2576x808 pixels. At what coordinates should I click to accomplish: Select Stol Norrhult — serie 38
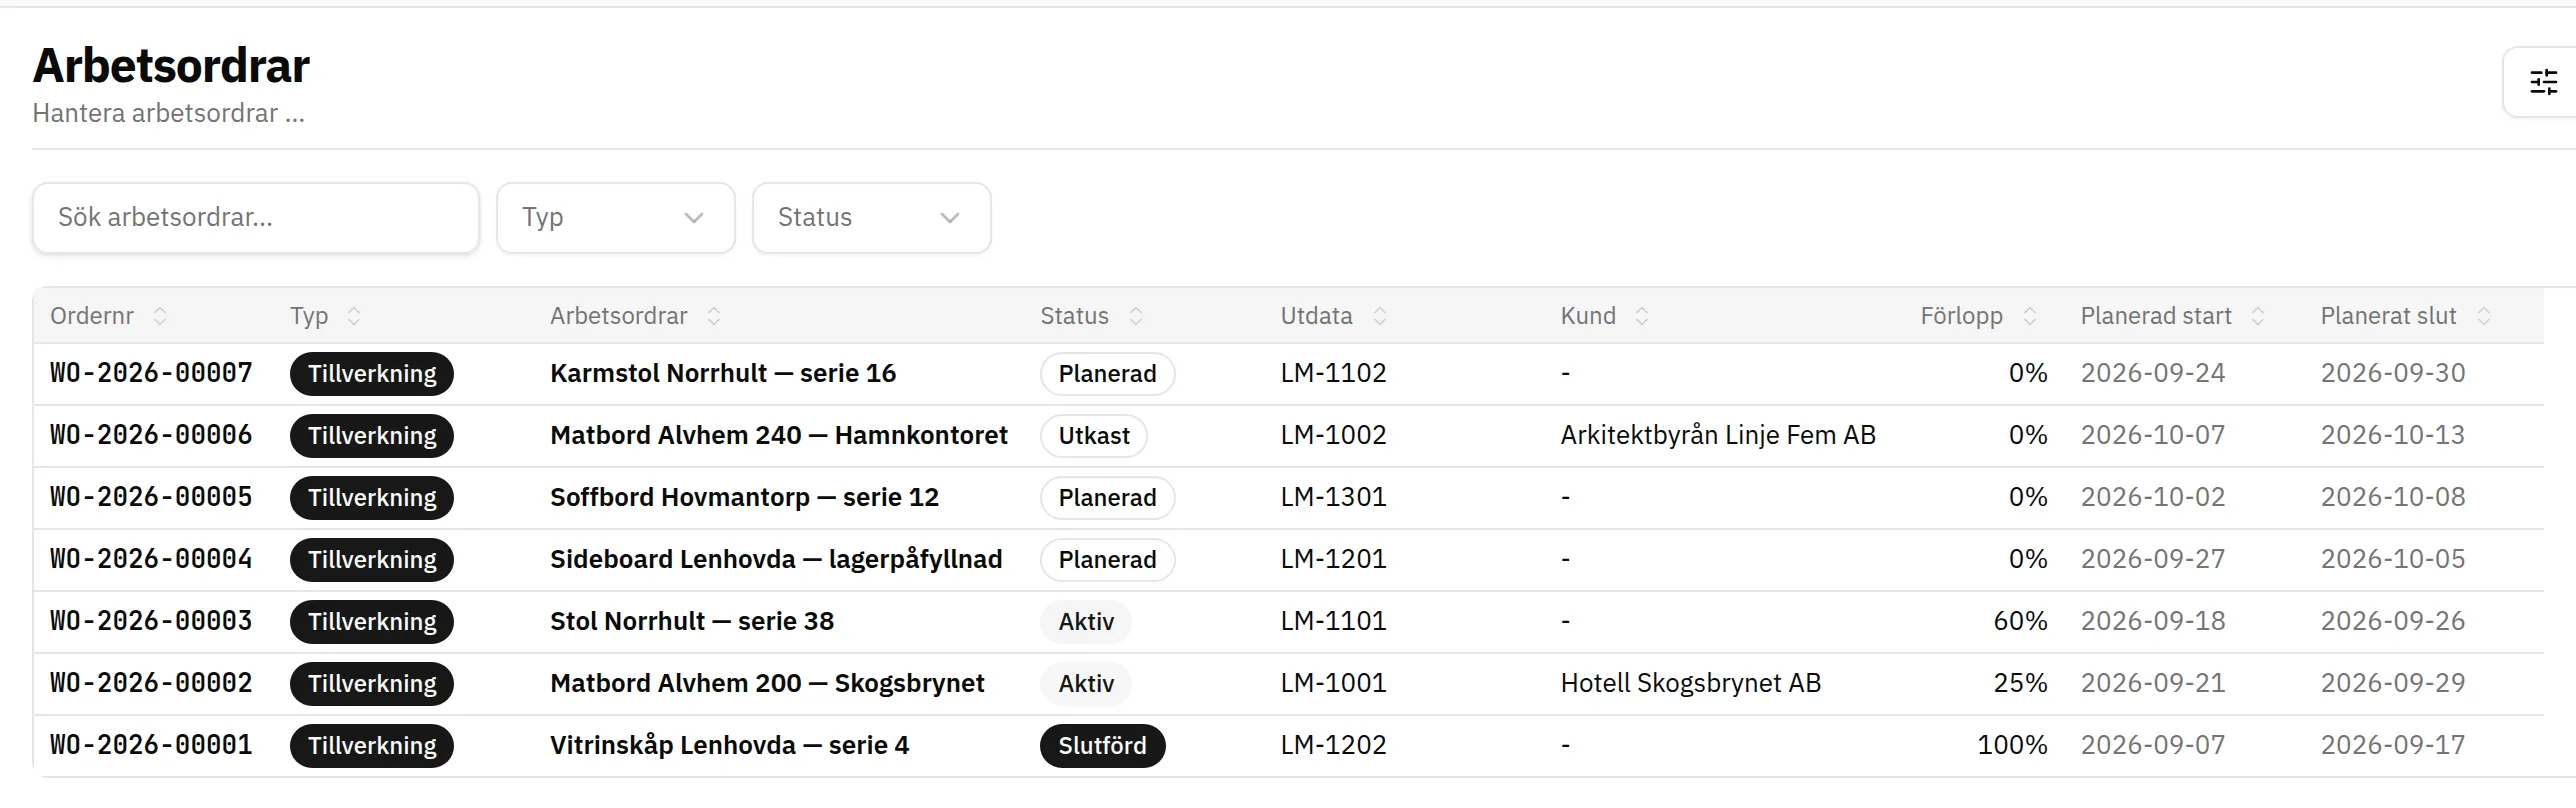tap(692, 621)
